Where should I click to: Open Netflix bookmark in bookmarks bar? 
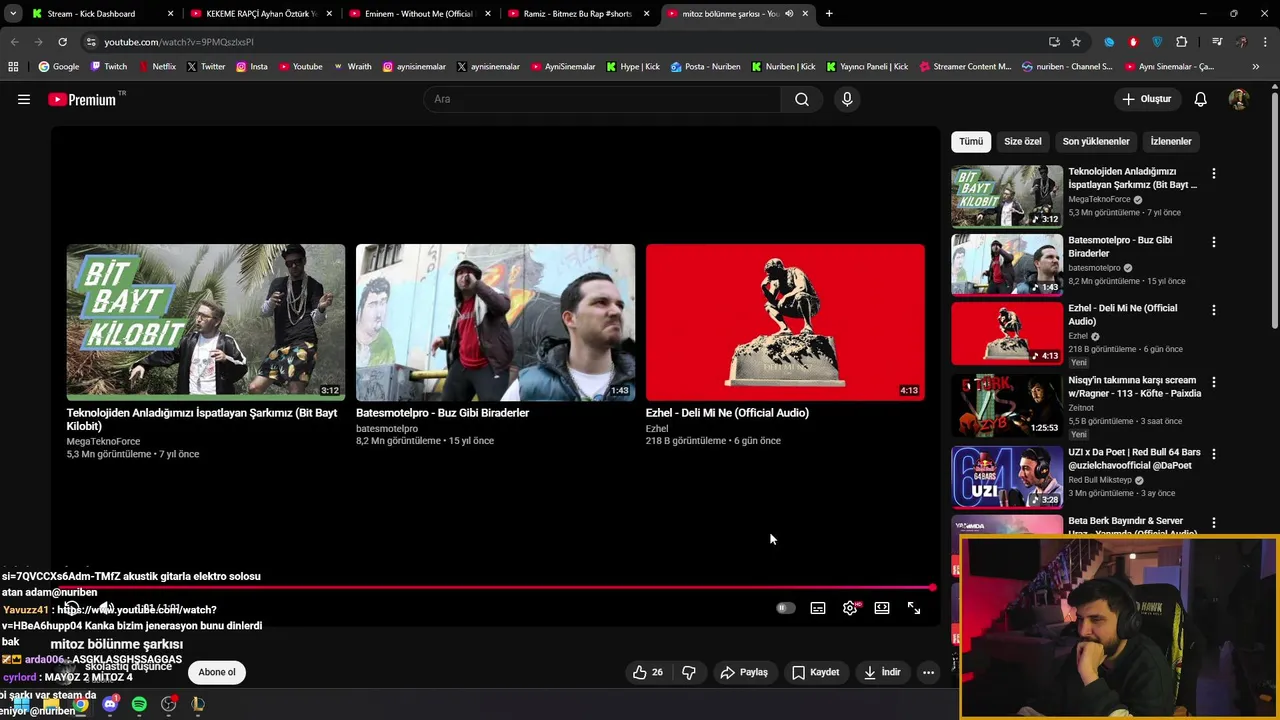pos(157,67)
